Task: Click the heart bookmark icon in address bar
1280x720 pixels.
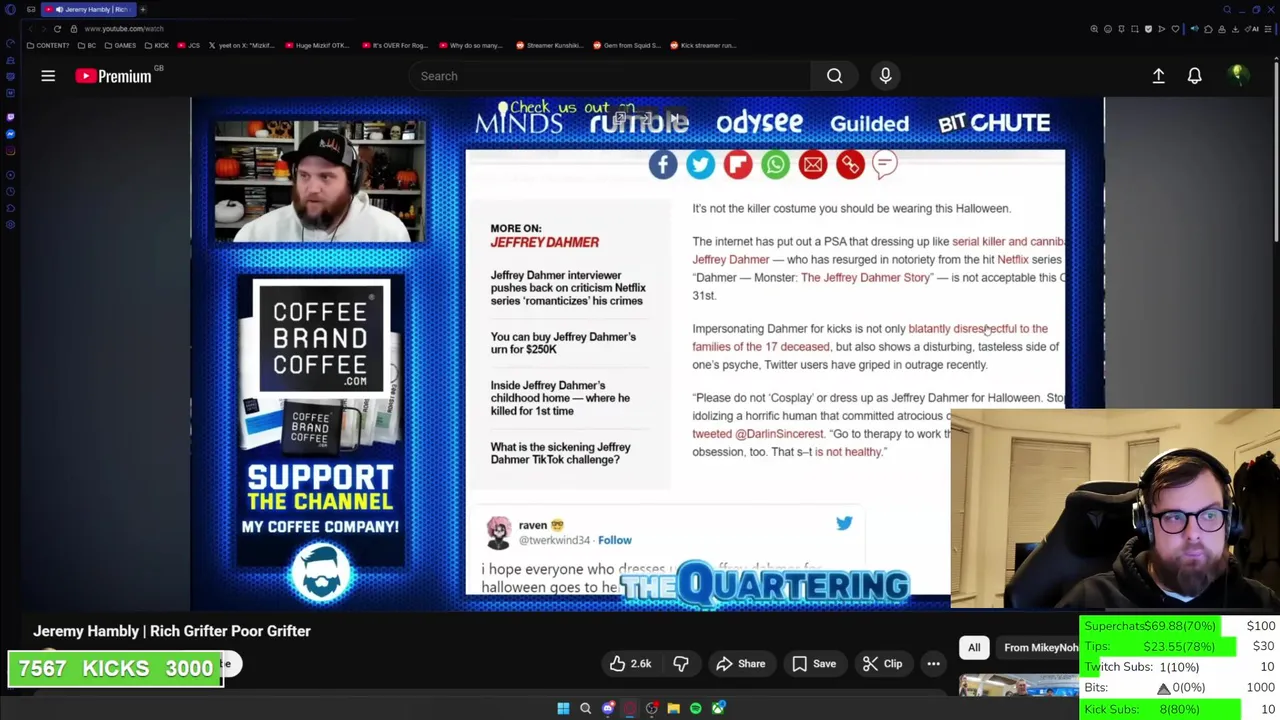Action: (1175, 29)
